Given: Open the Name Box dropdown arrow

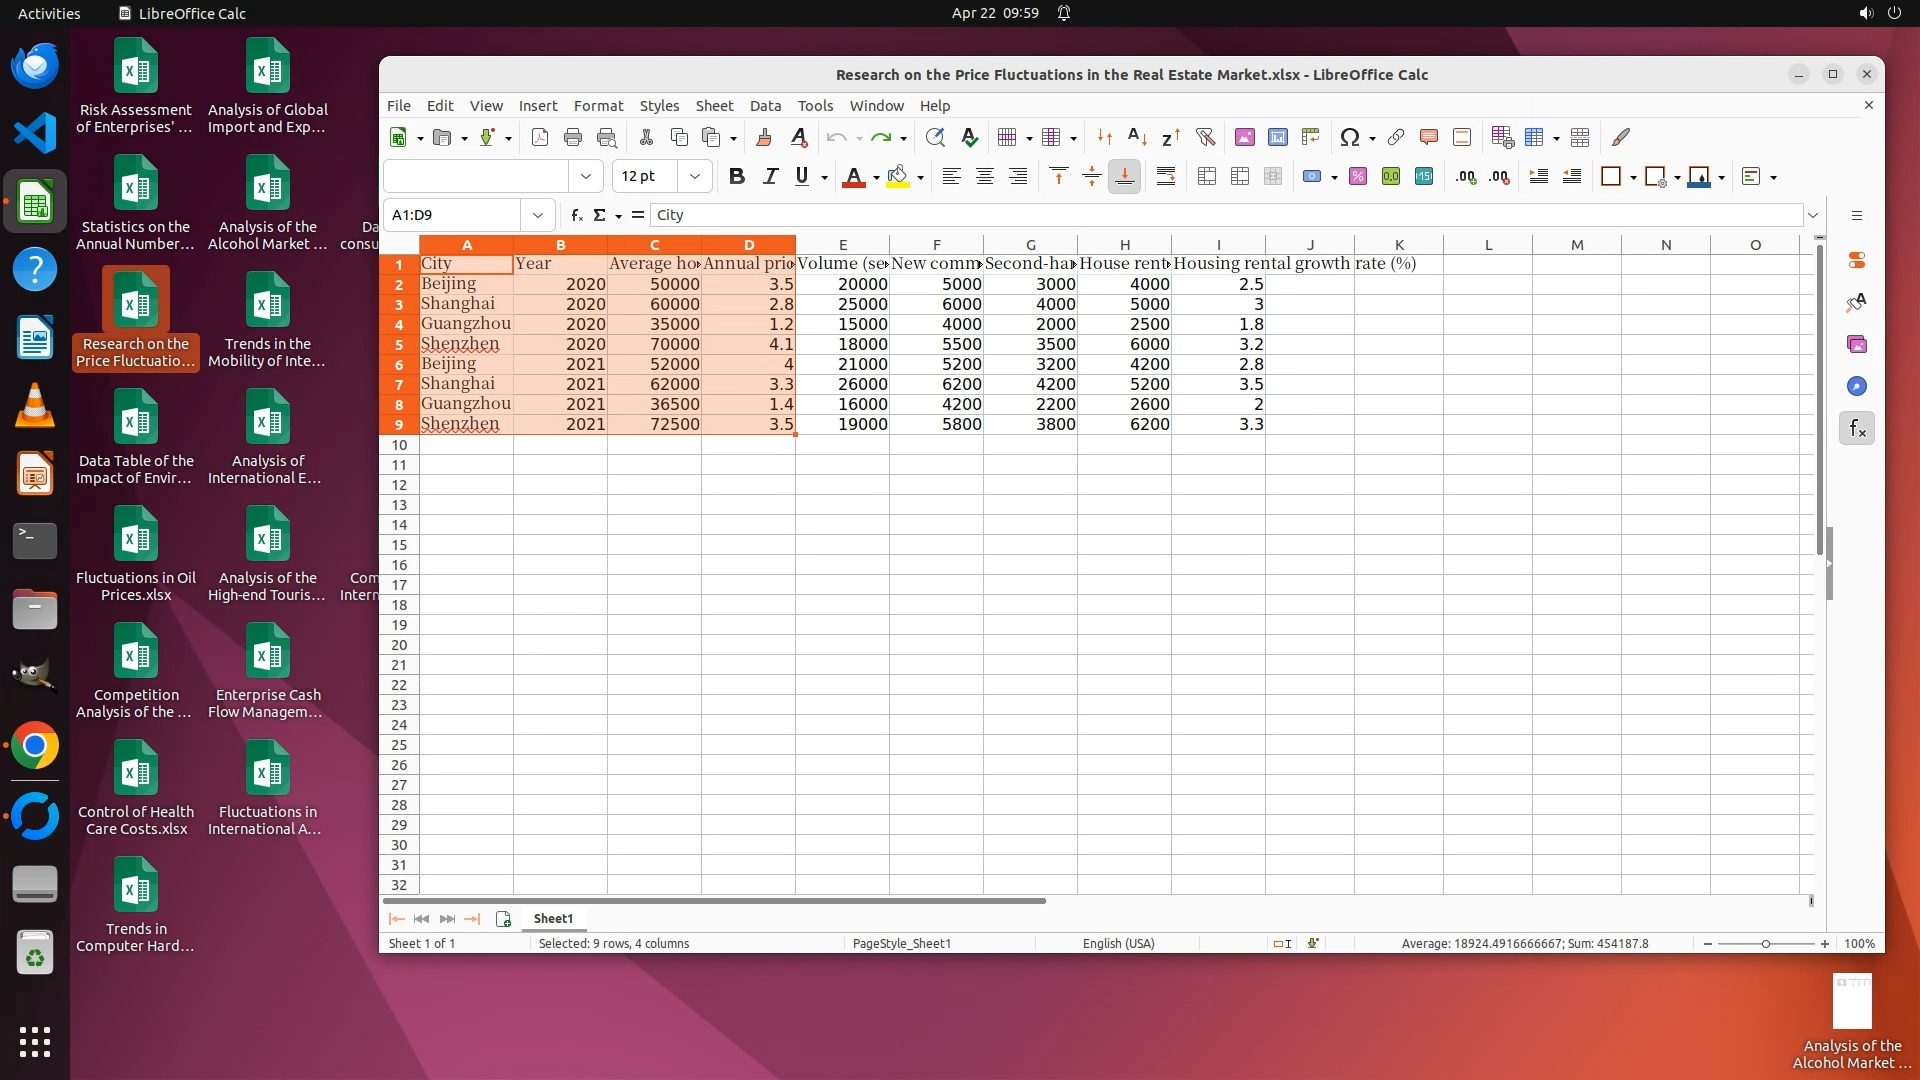Looking at the screenshot, I should coord(538,215).
